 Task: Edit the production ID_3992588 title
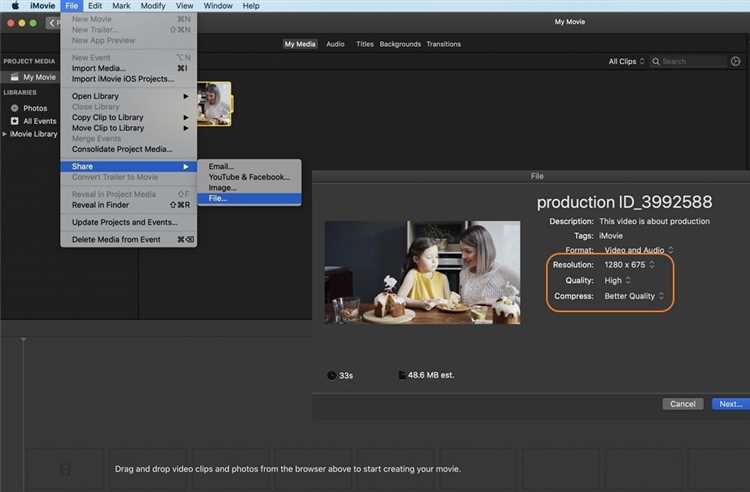[624, 202]
